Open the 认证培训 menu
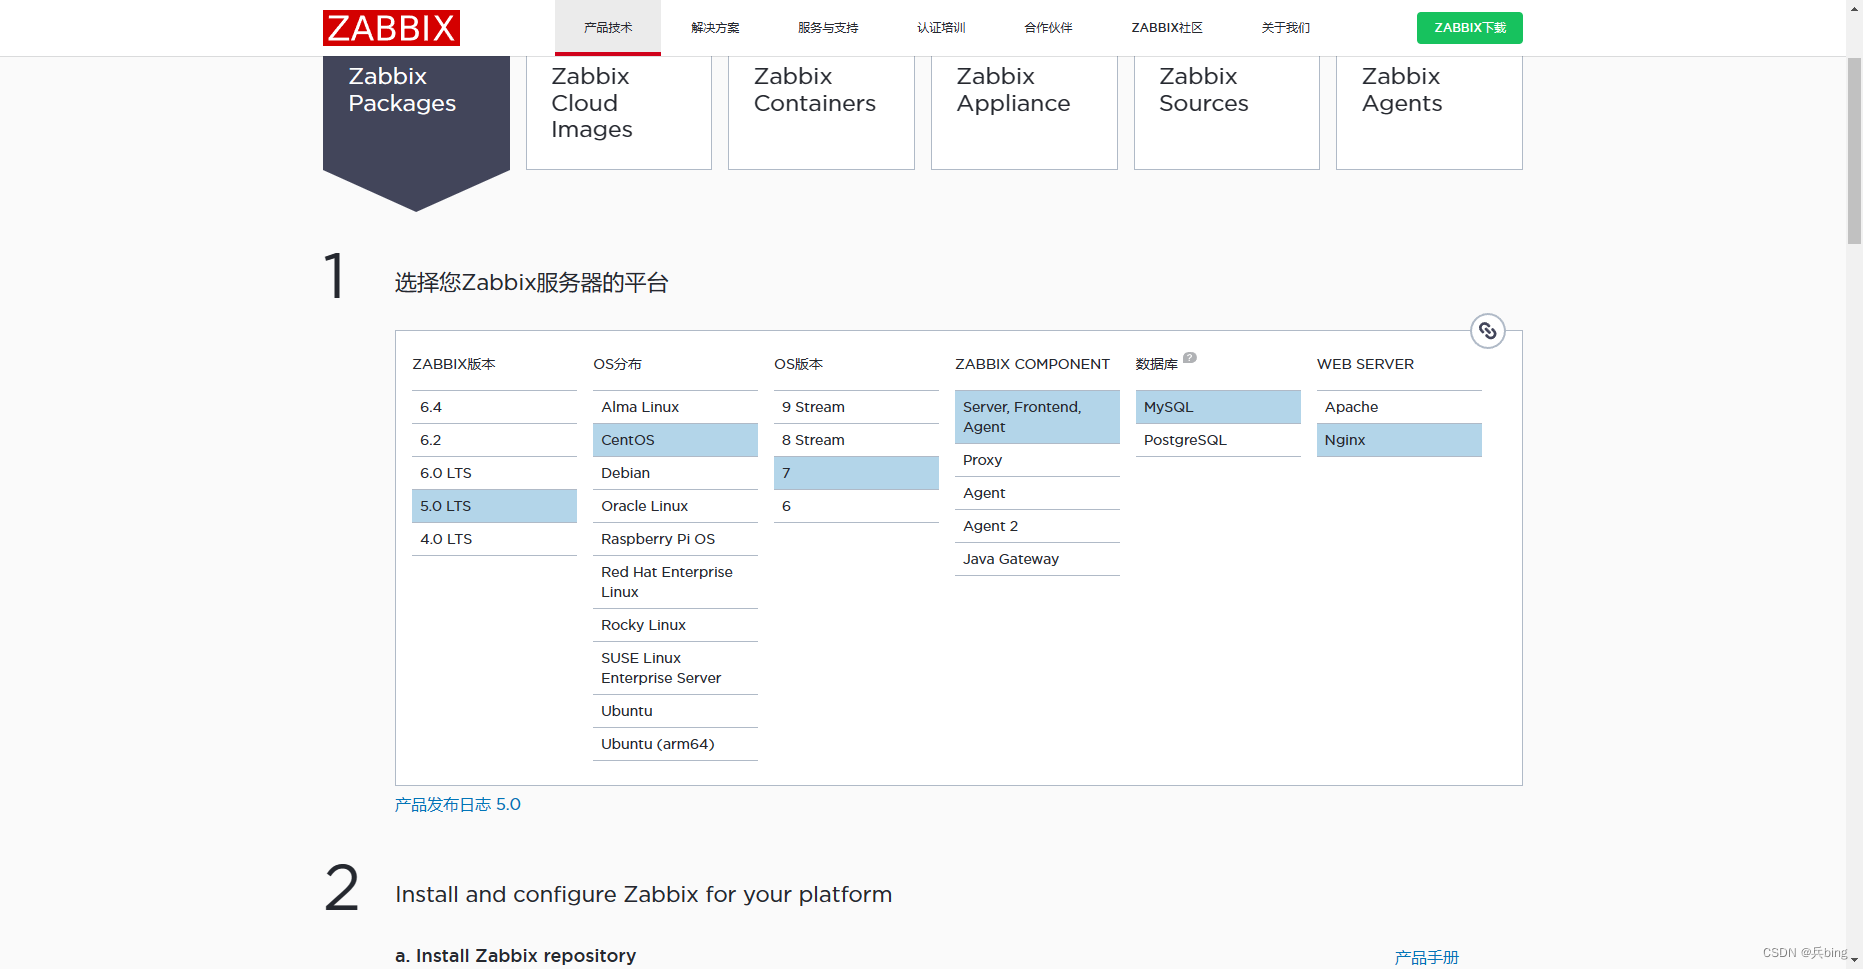1863x969 pixels. tap(941, 28)
